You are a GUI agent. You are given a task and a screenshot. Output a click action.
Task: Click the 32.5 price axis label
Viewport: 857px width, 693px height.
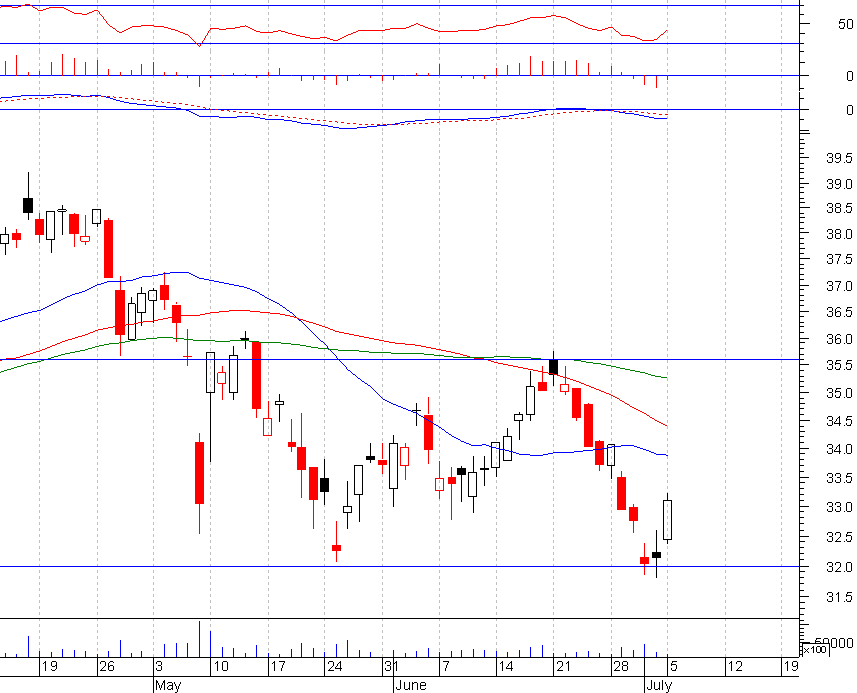coord(839,538)
